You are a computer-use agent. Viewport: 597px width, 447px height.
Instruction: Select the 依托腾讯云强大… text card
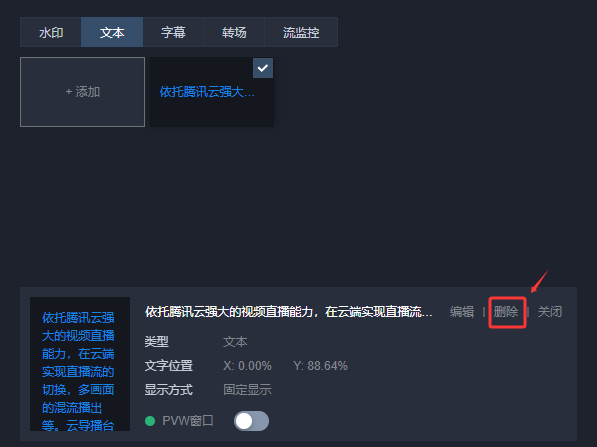(x=212, y=92)
